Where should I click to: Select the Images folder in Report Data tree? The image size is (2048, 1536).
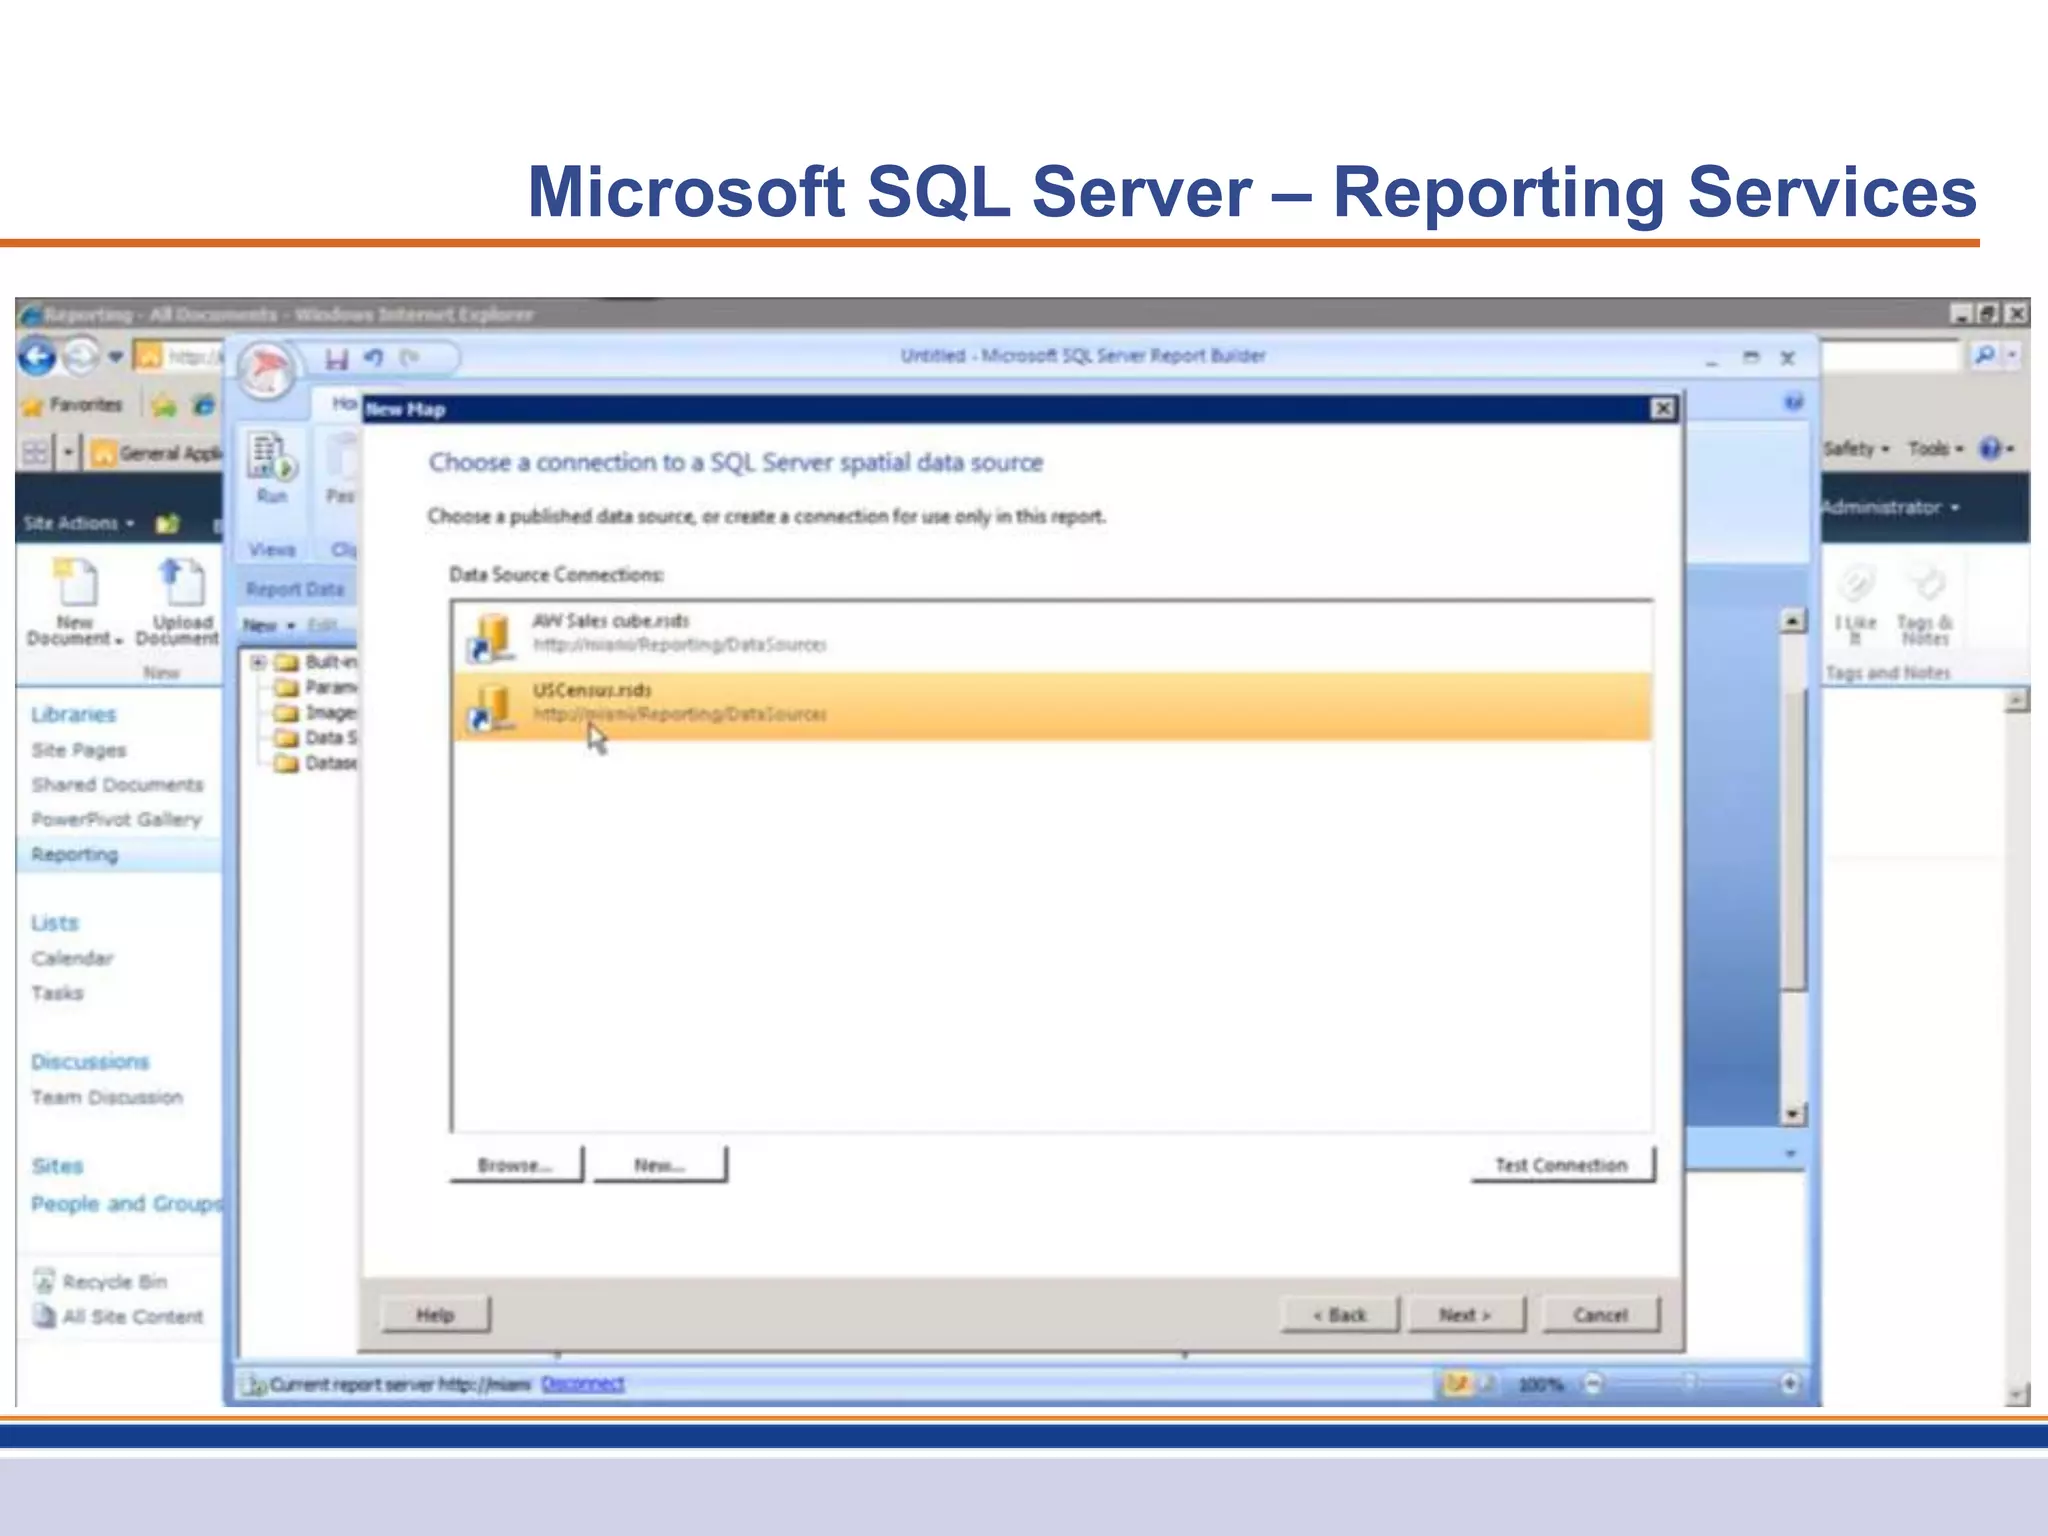[316, 713]
